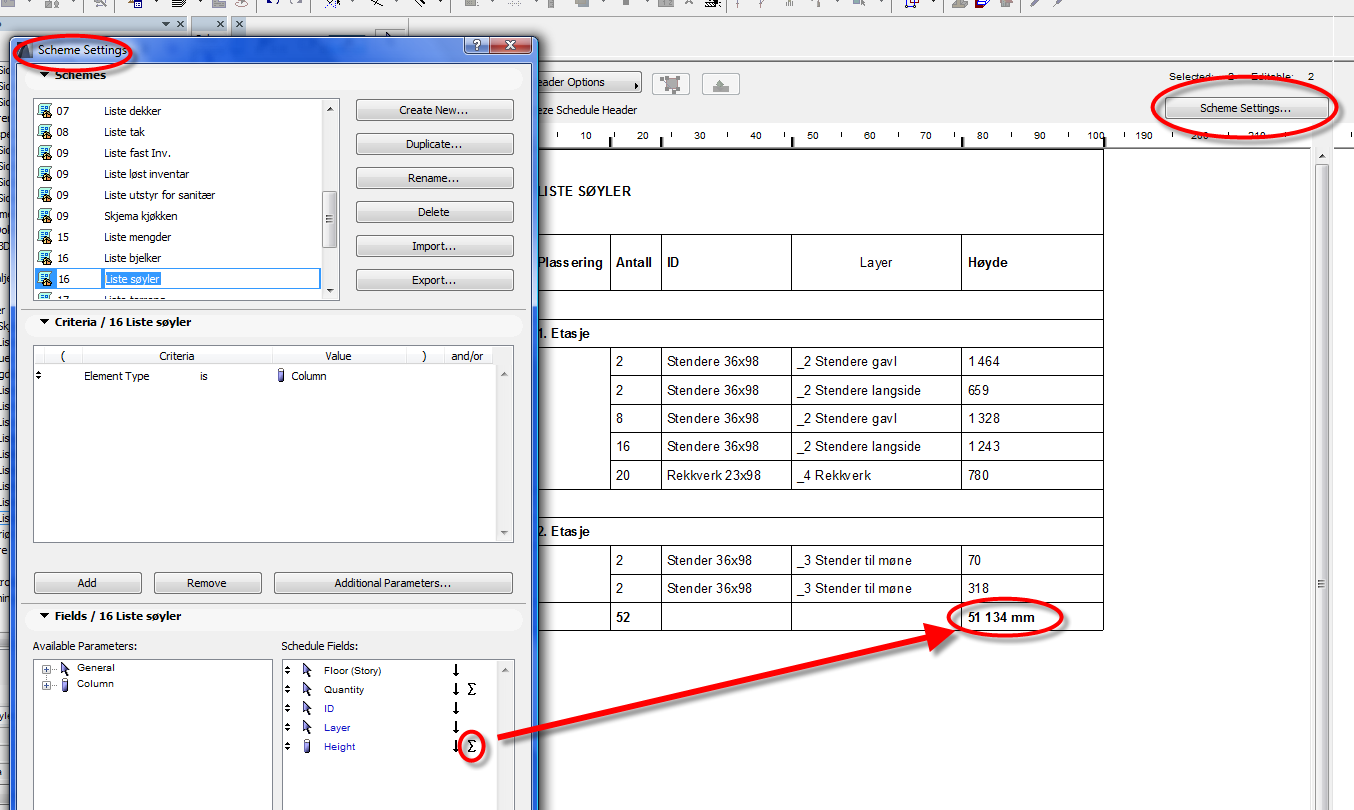Toggle sort order arrow for ID field
The image size is (1354, 810).
pos(456,709)
